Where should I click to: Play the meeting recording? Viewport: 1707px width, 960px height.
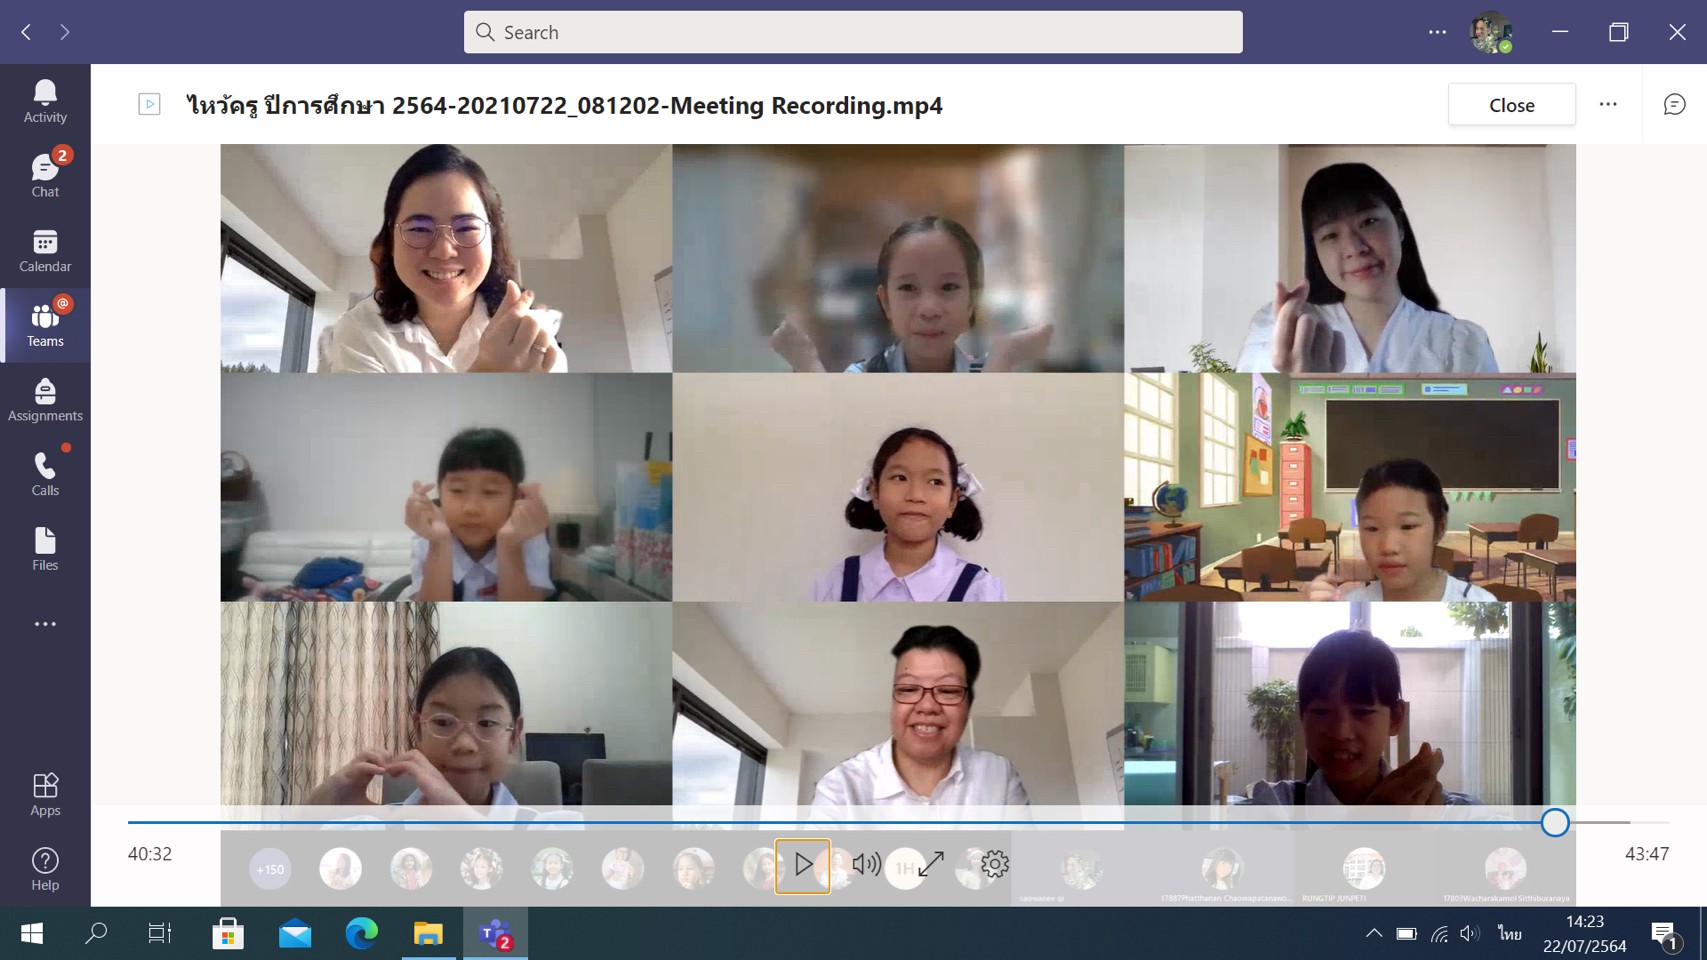click(x=802, y=865)
